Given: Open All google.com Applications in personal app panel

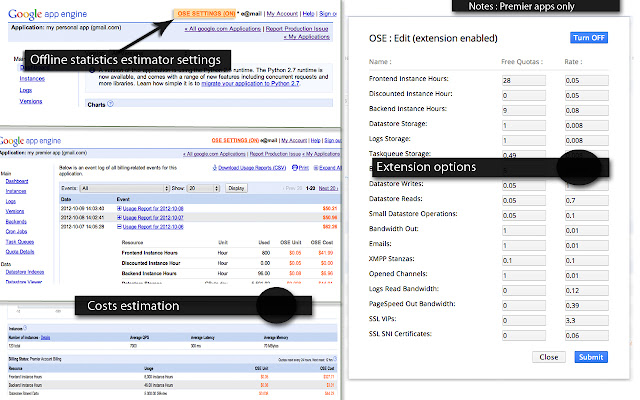Looking at the screenshot, I should 222,29.
